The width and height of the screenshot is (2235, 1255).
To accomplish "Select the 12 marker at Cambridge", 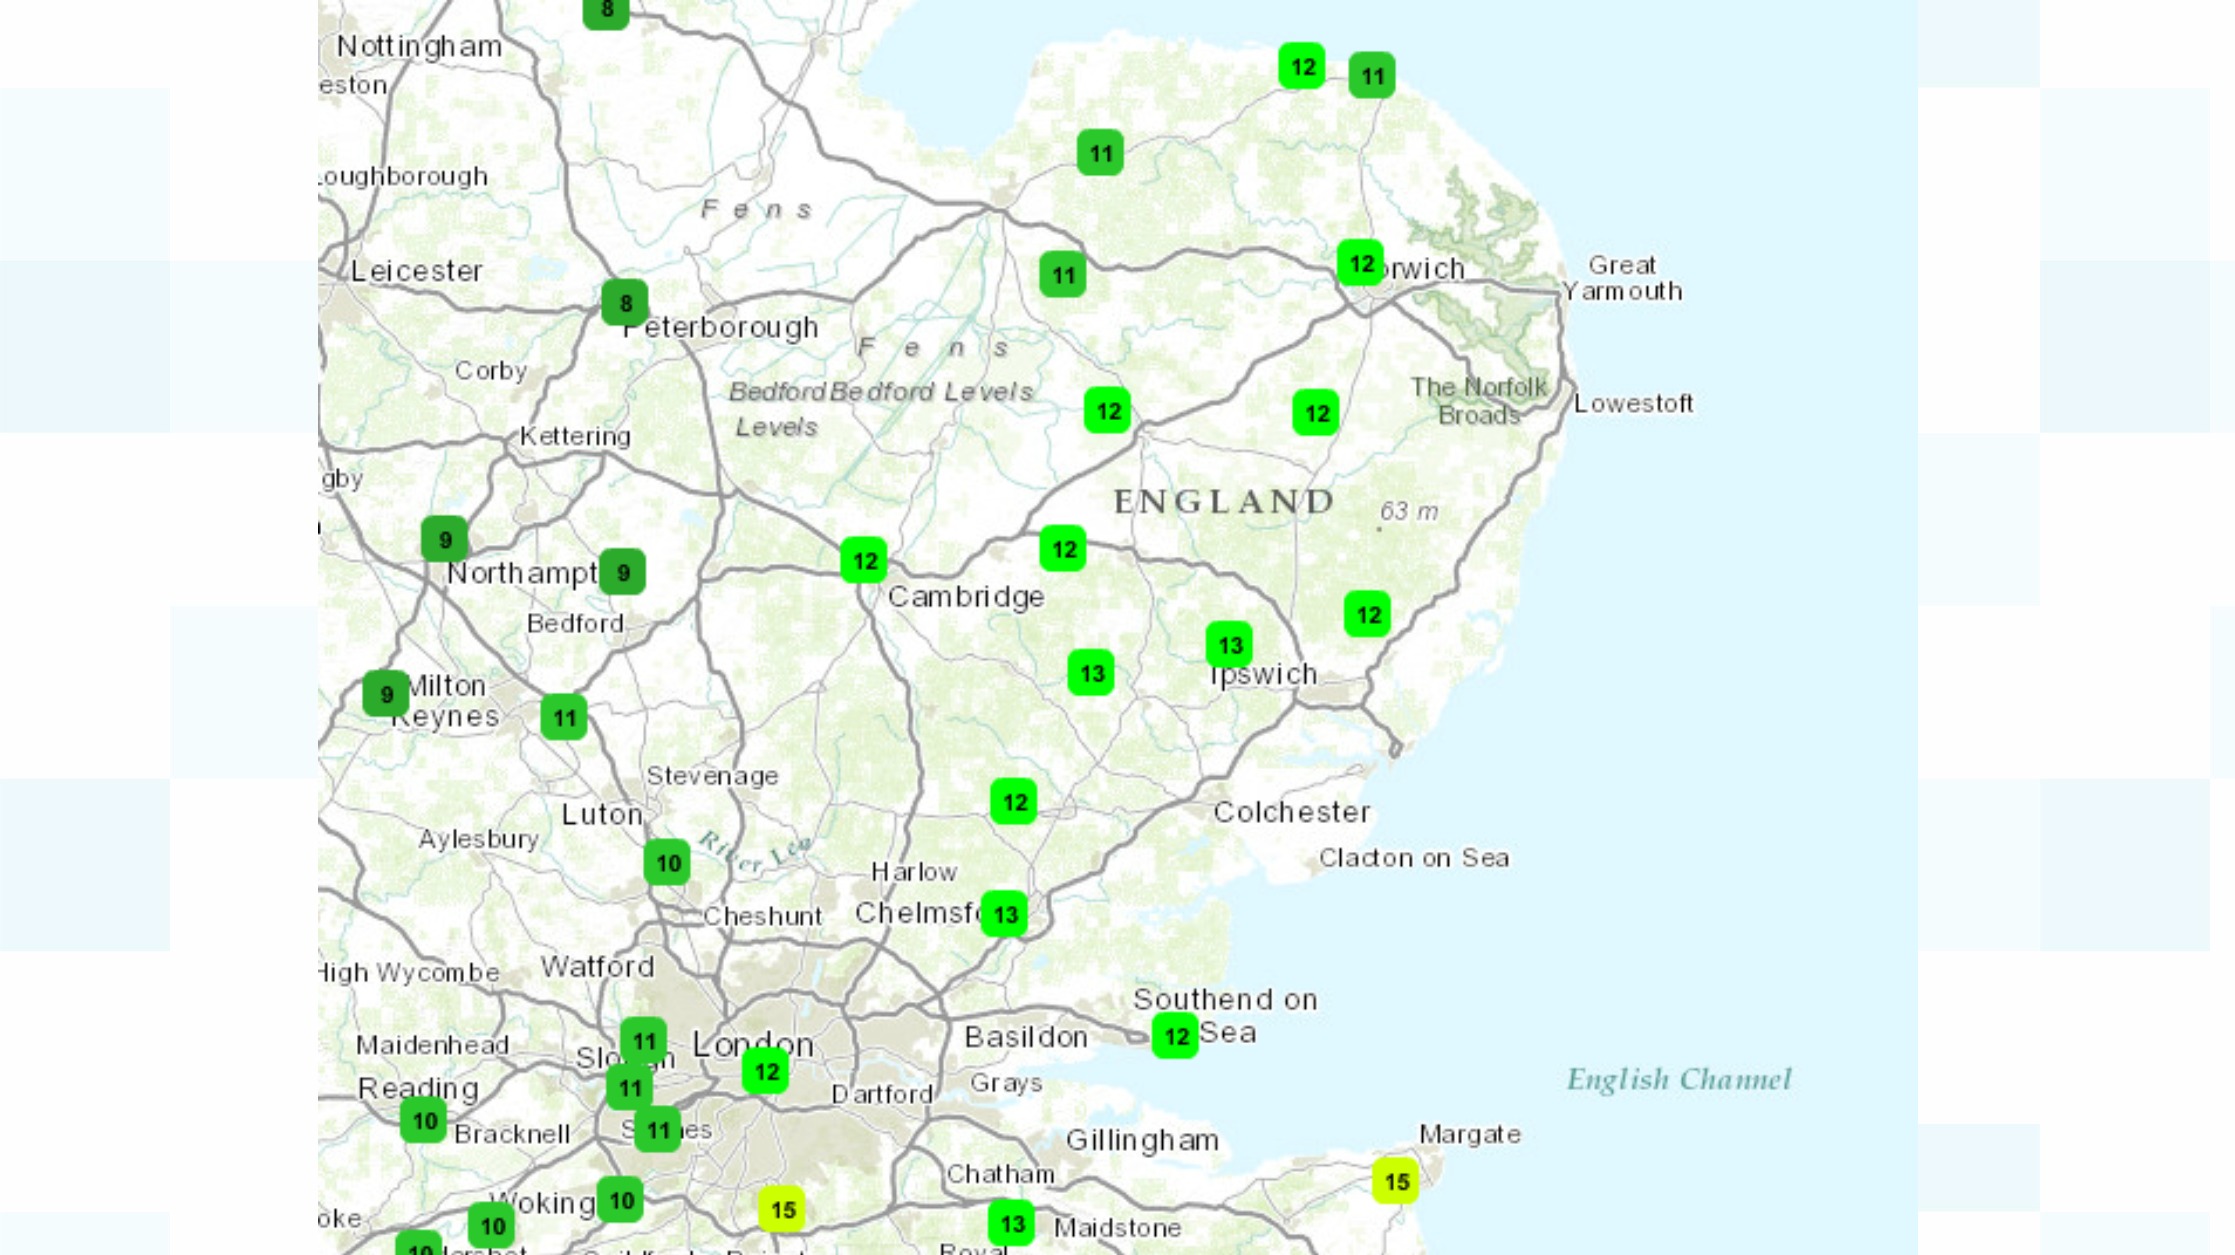I will (864, 561).
